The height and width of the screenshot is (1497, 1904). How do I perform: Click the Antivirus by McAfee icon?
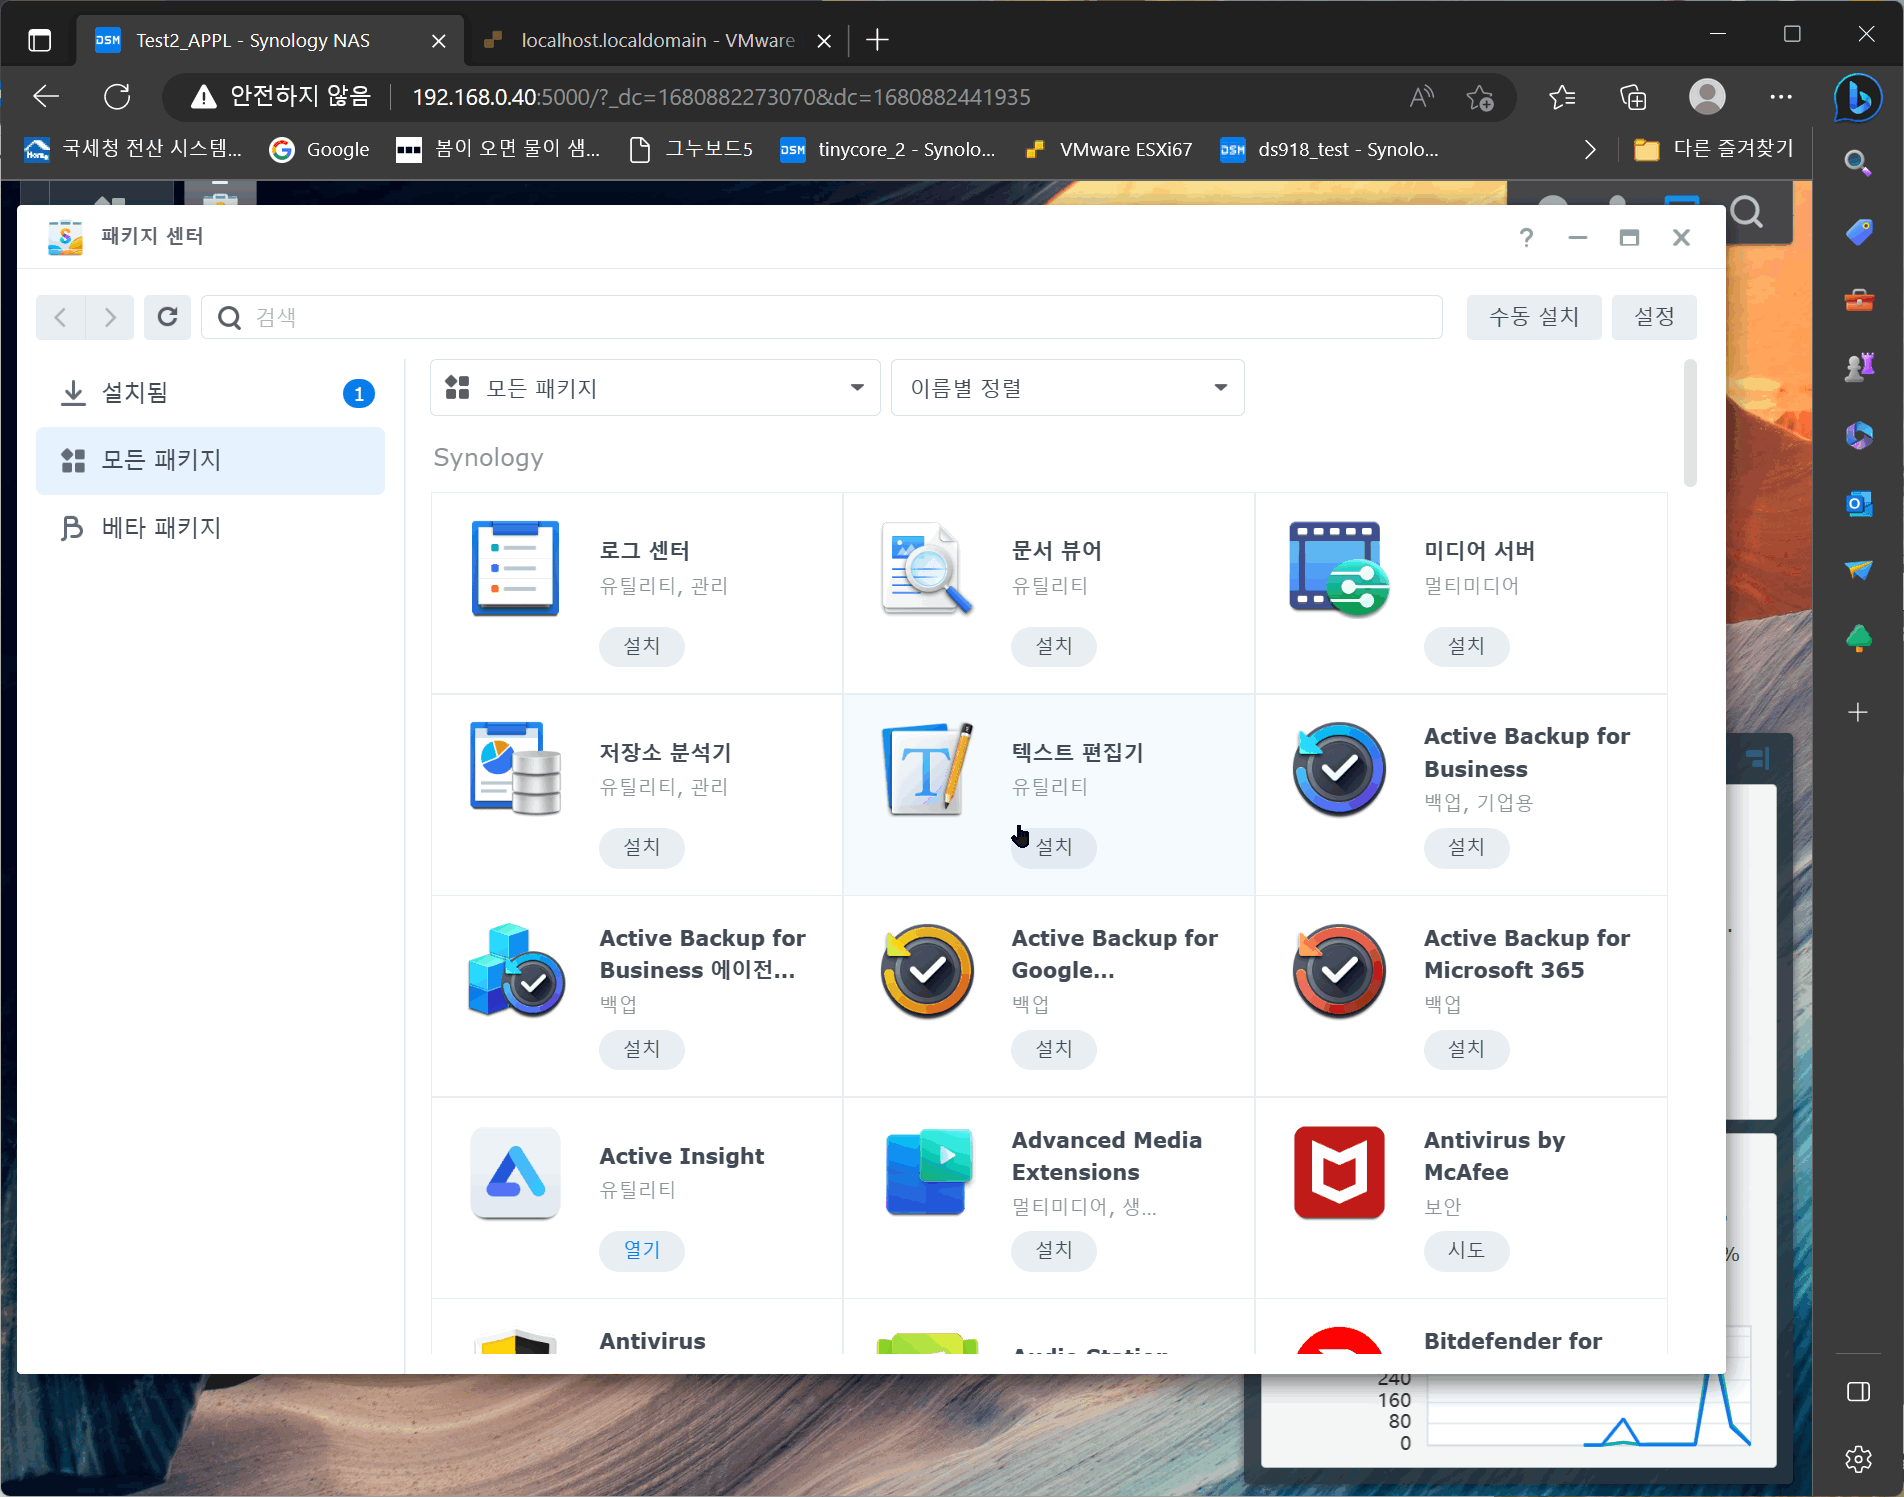1339,1172
